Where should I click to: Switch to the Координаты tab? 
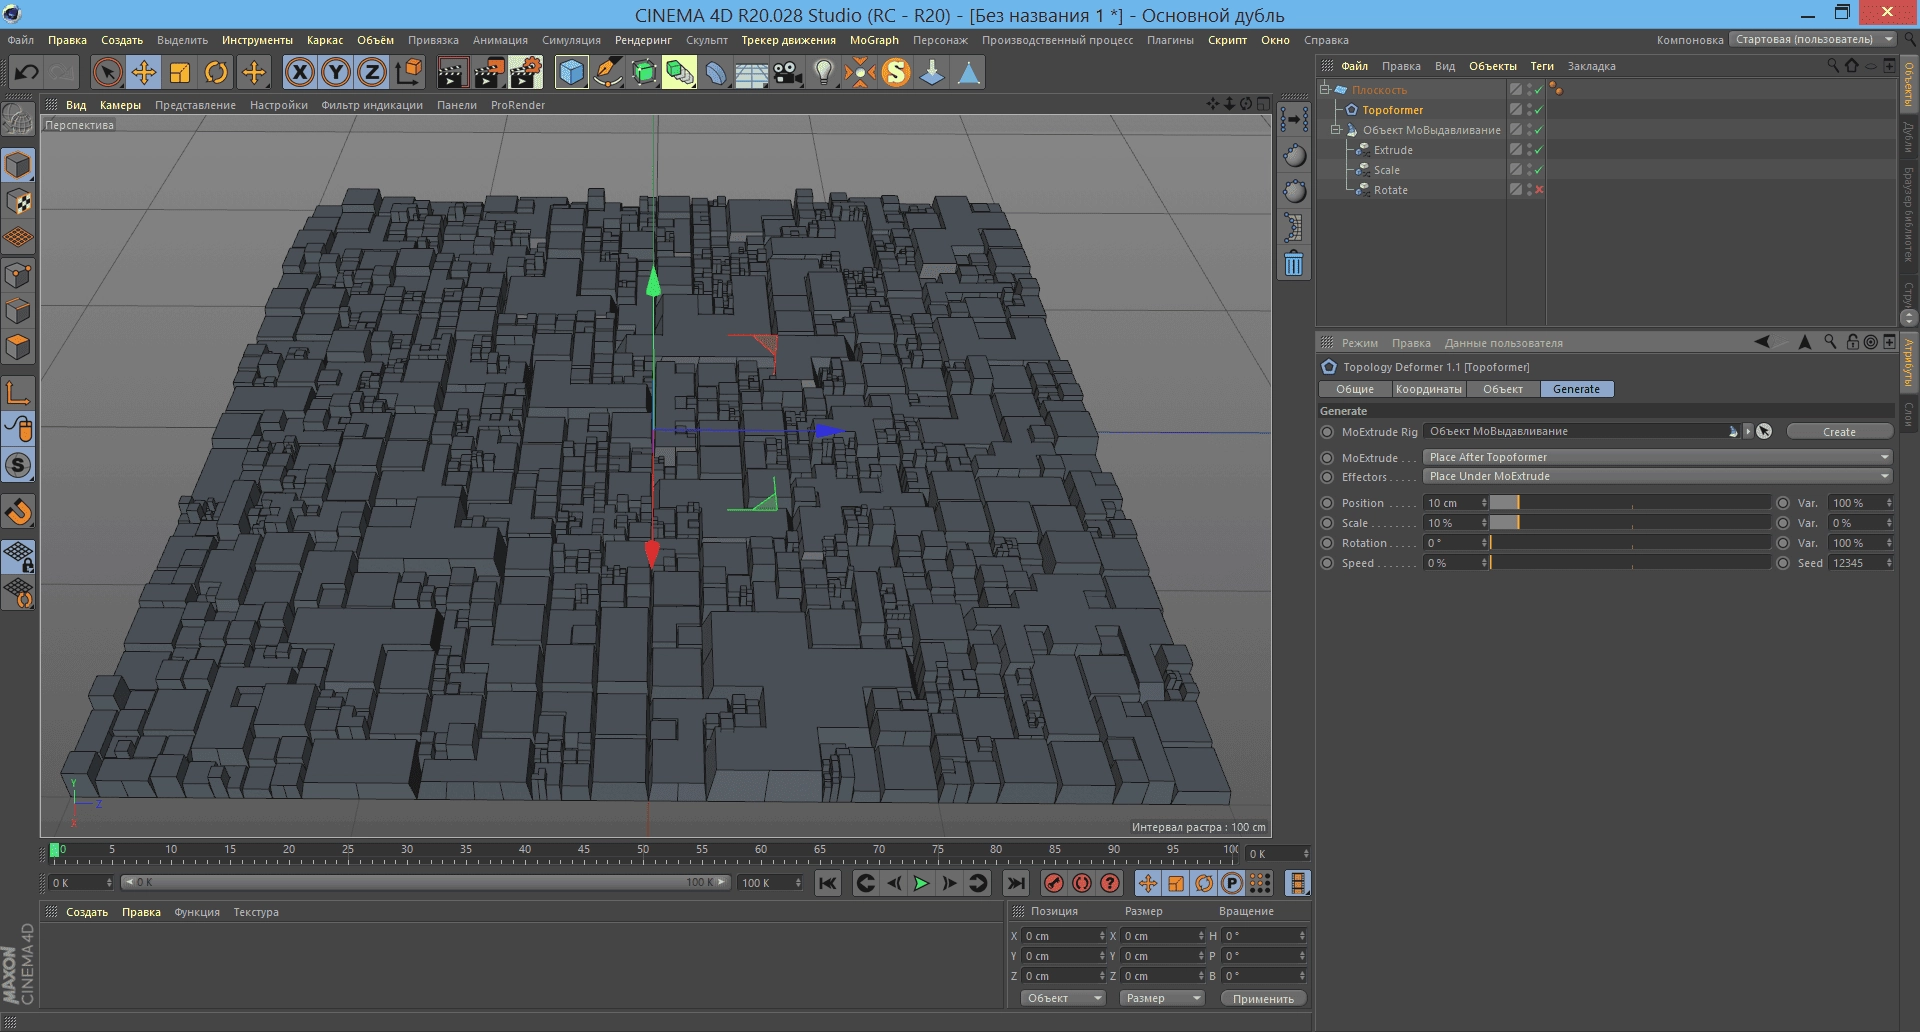tap(1428, 389)
